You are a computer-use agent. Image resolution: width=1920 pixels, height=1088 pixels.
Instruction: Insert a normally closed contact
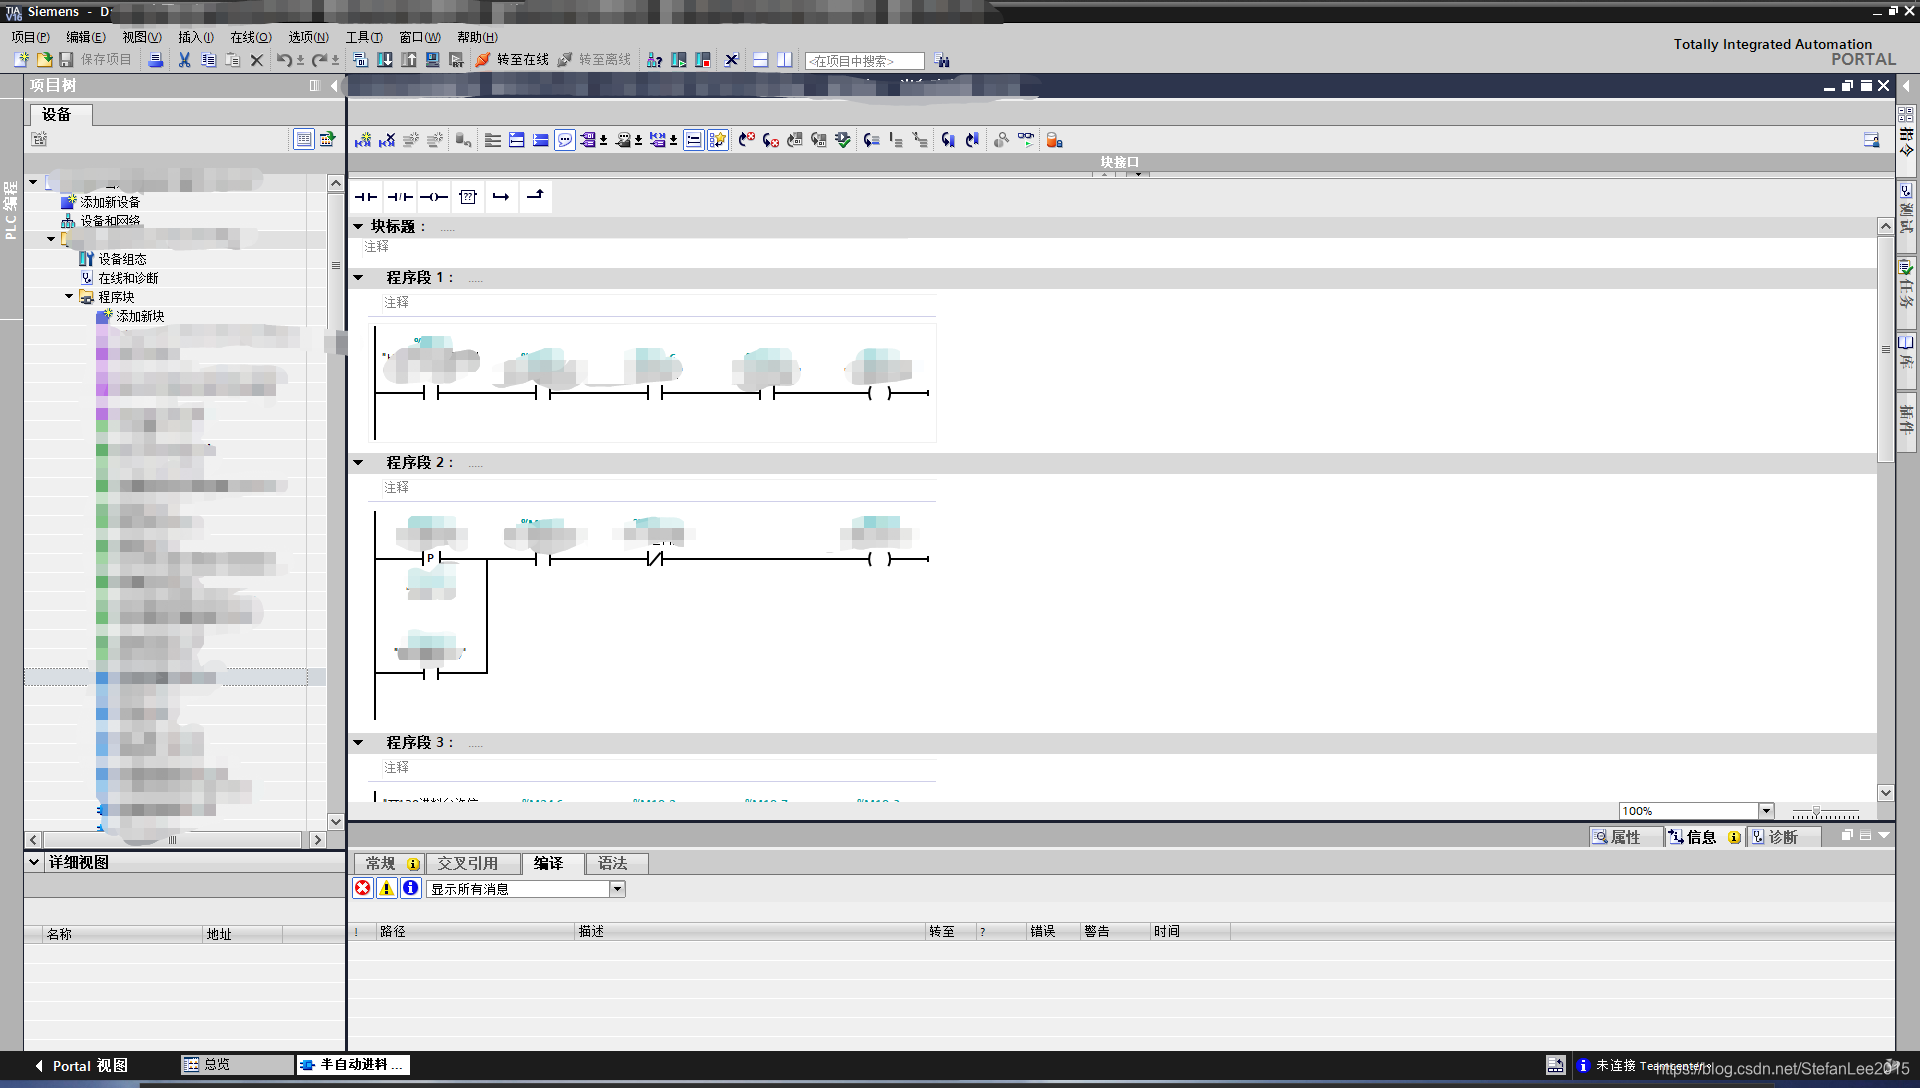(400, 197)
